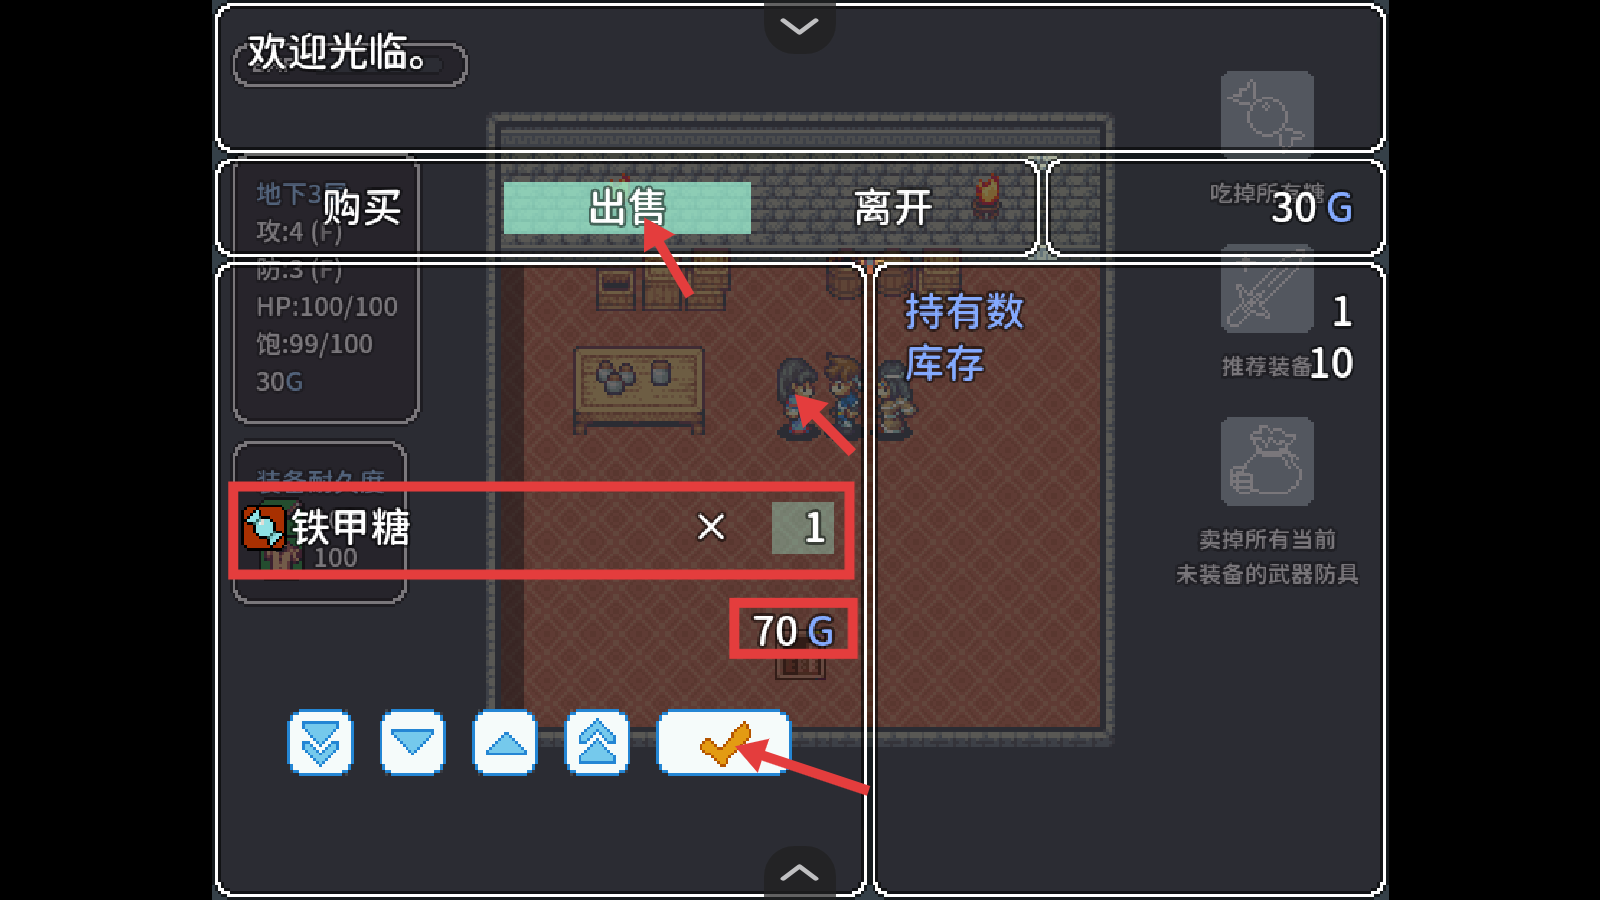Select the 出售 (Sell) tab
This screenshot has width=1600, height=900.
pyautogui.click(x=627, y=208)
